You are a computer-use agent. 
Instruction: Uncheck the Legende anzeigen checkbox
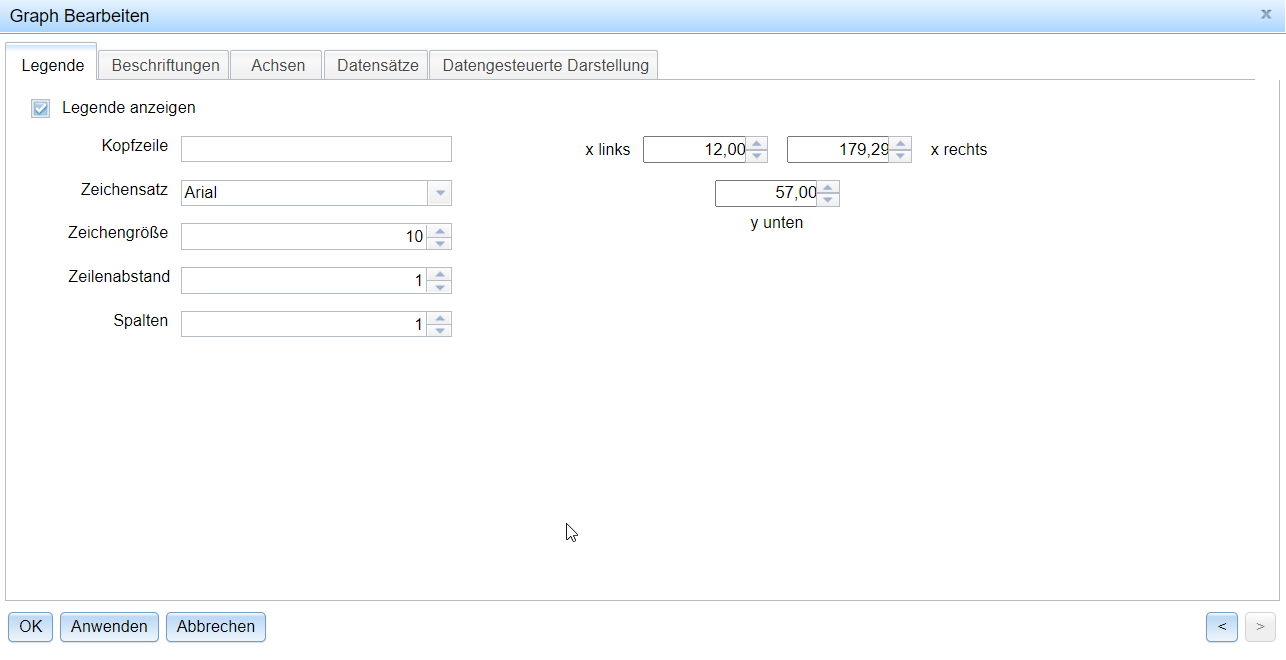(40, 108)
